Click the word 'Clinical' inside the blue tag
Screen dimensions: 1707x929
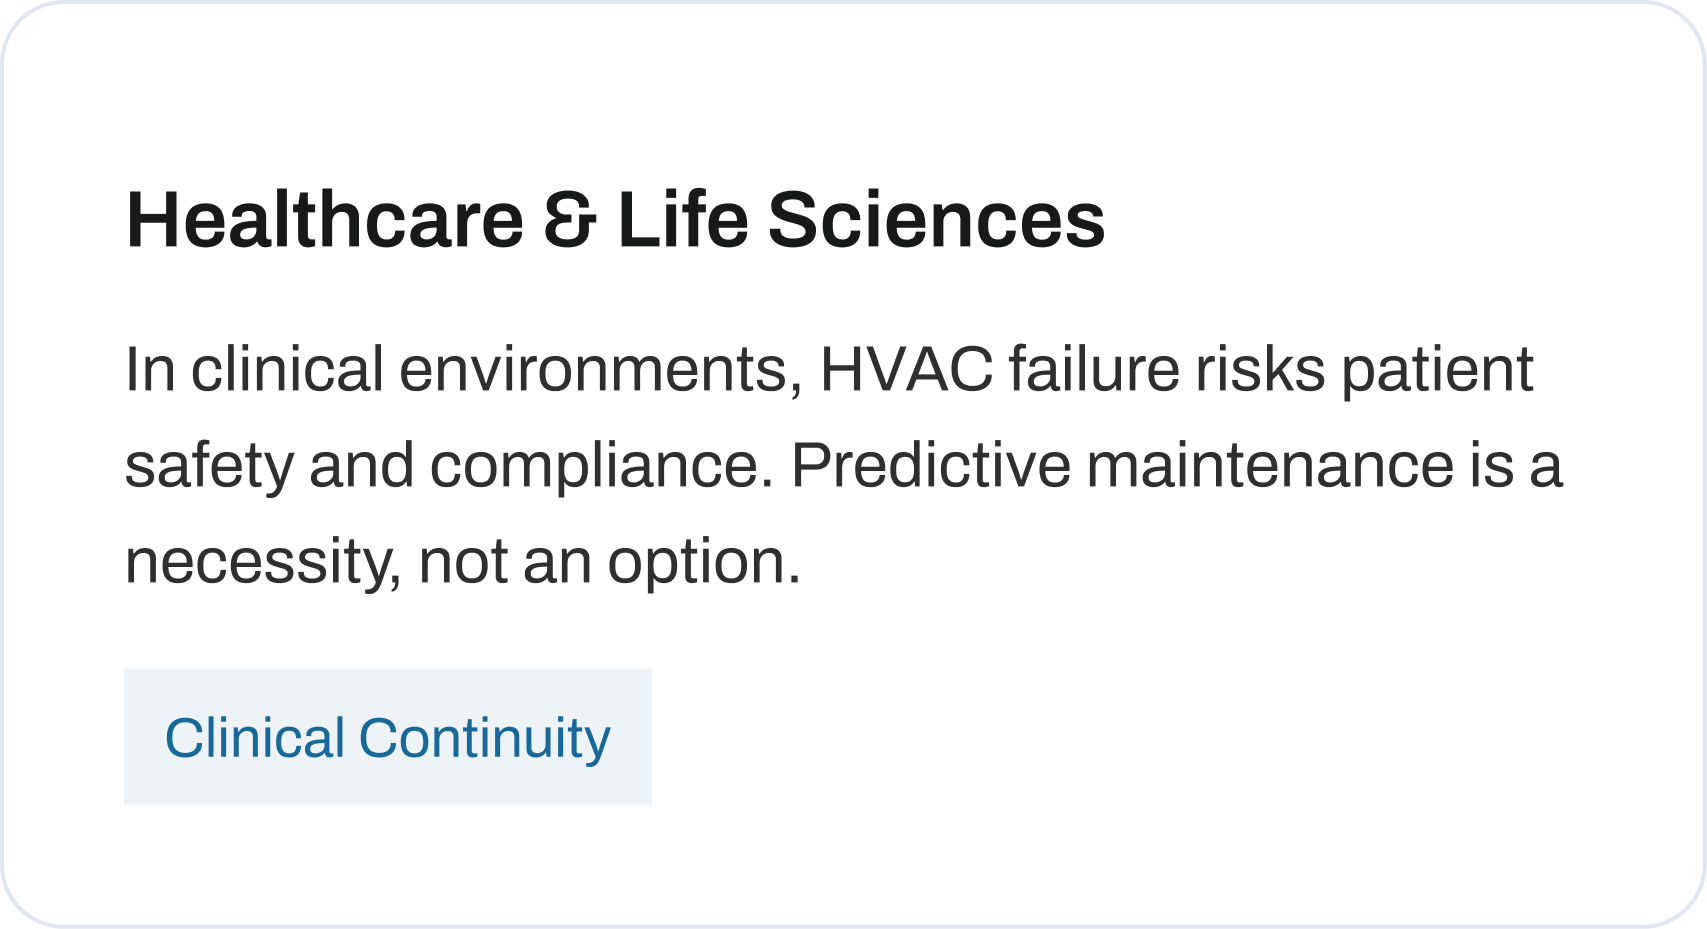[255, 738]
